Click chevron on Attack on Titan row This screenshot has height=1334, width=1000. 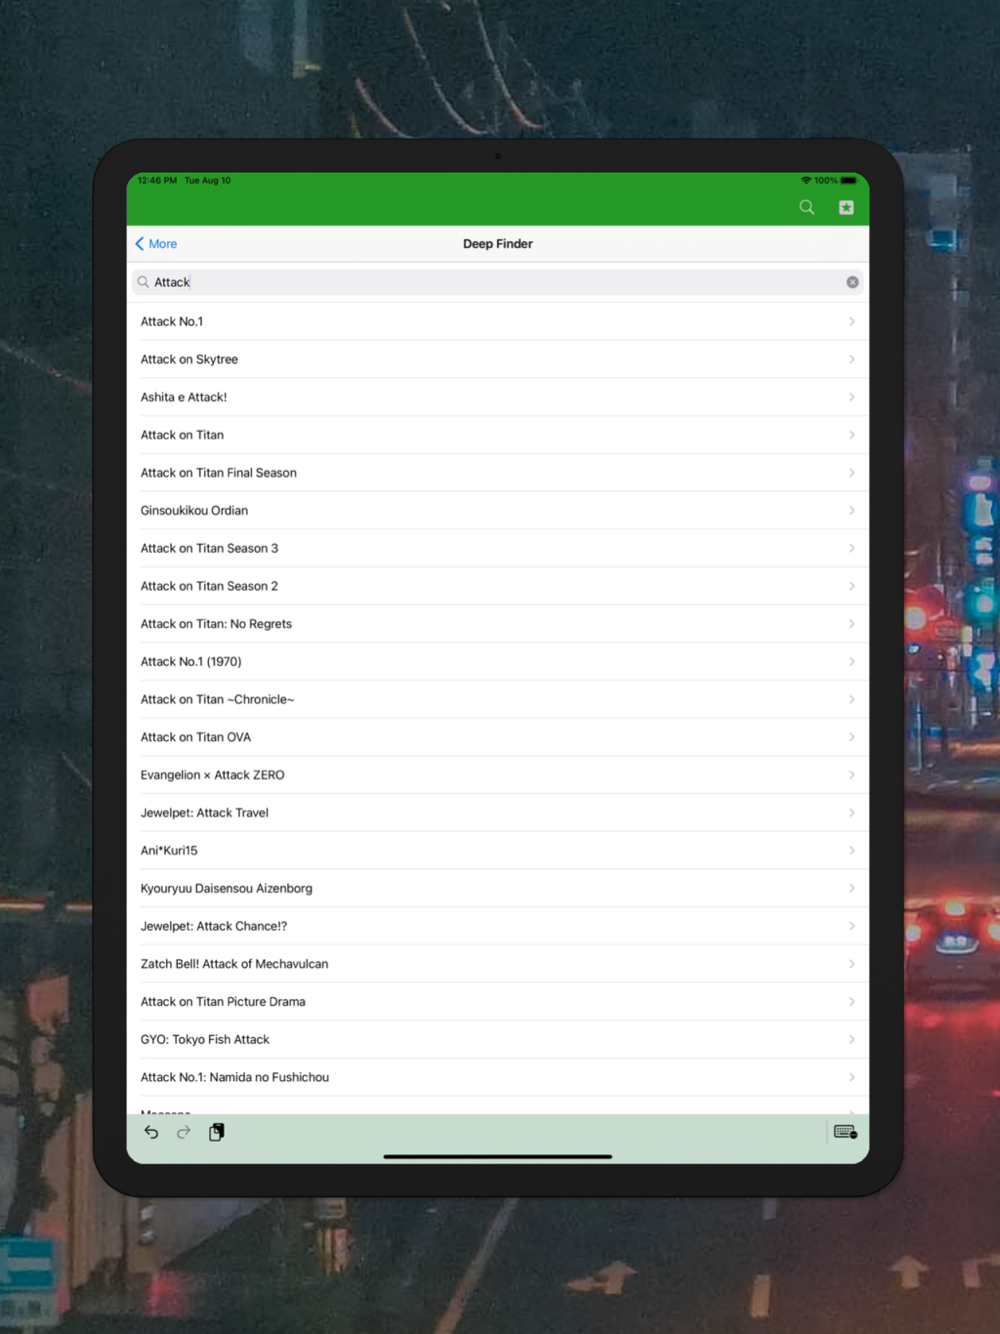pos(852,435)
